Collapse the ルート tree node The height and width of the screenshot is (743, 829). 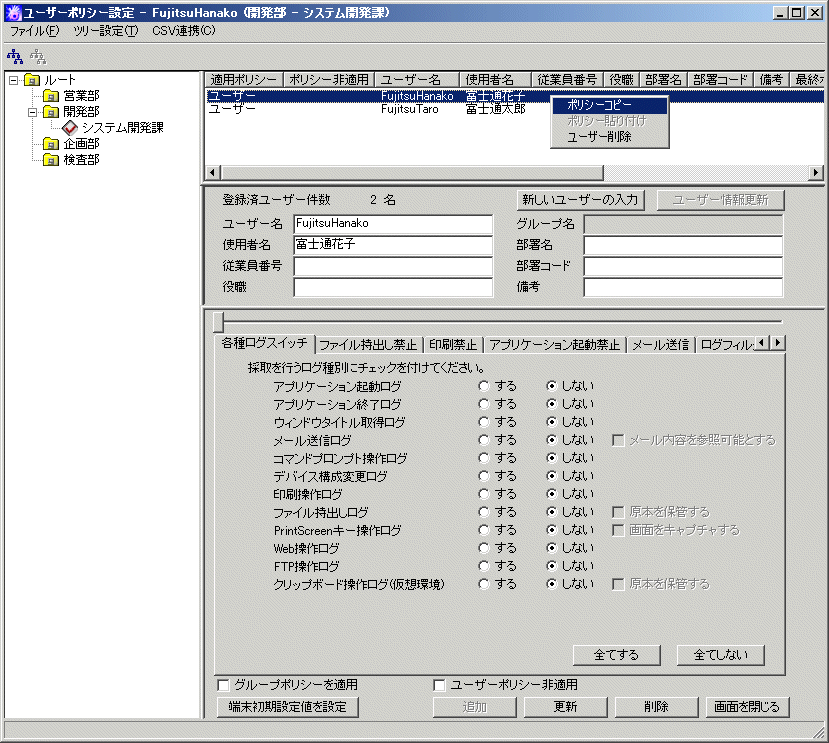click(x=13, y=80)
